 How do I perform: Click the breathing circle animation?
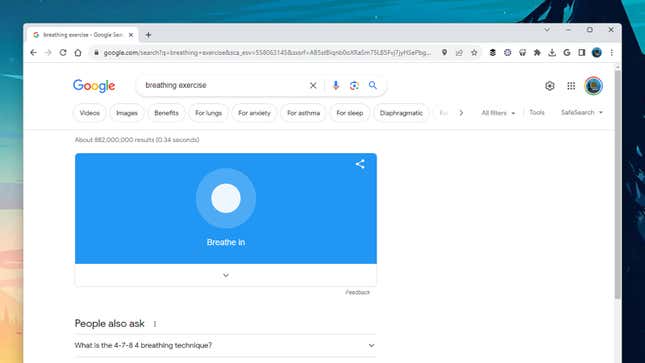point(226,198)
